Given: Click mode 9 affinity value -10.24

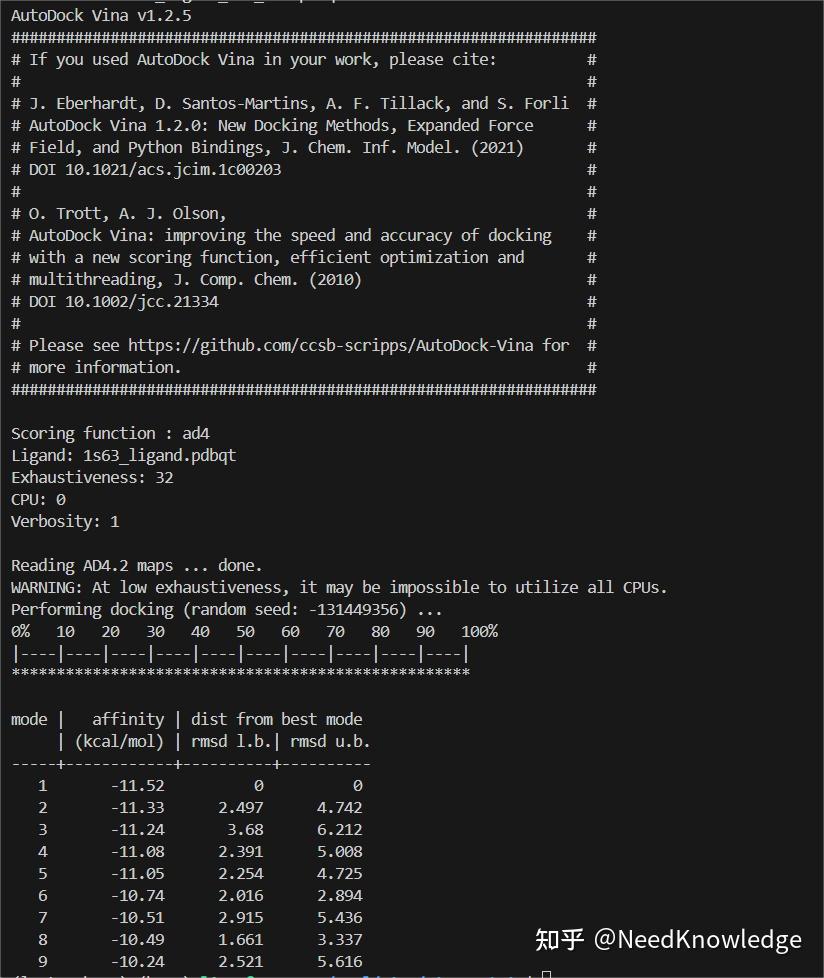Looking at the screenshot, I should (x=138, y=961).
